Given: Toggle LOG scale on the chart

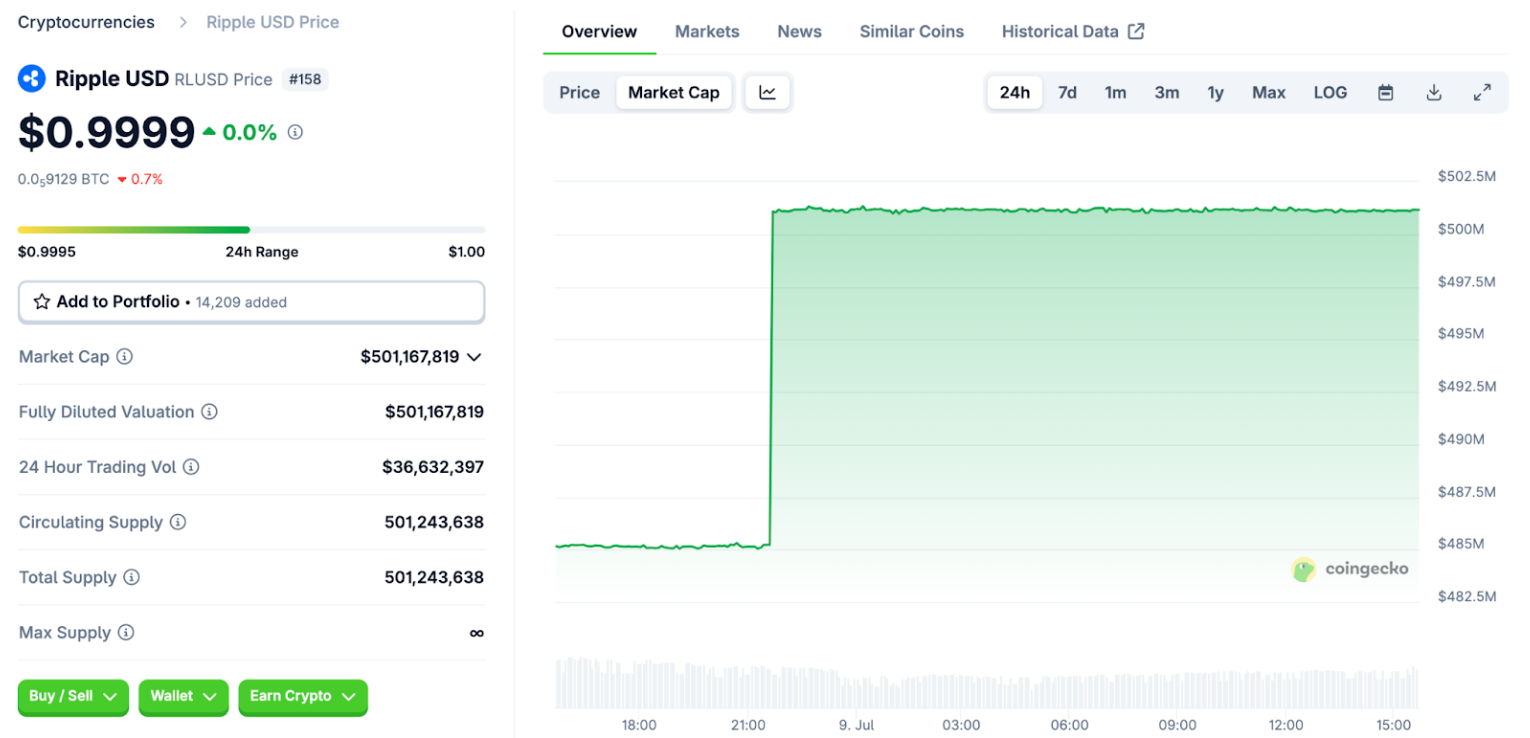Looking at the screenshot, I should pyautogui.click(x=1331, y=93).
